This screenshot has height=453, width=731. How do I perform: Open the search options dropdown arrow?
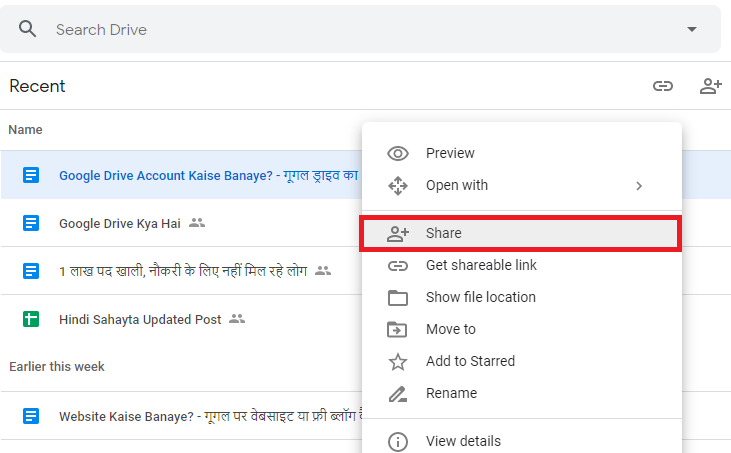click(692, 29)
